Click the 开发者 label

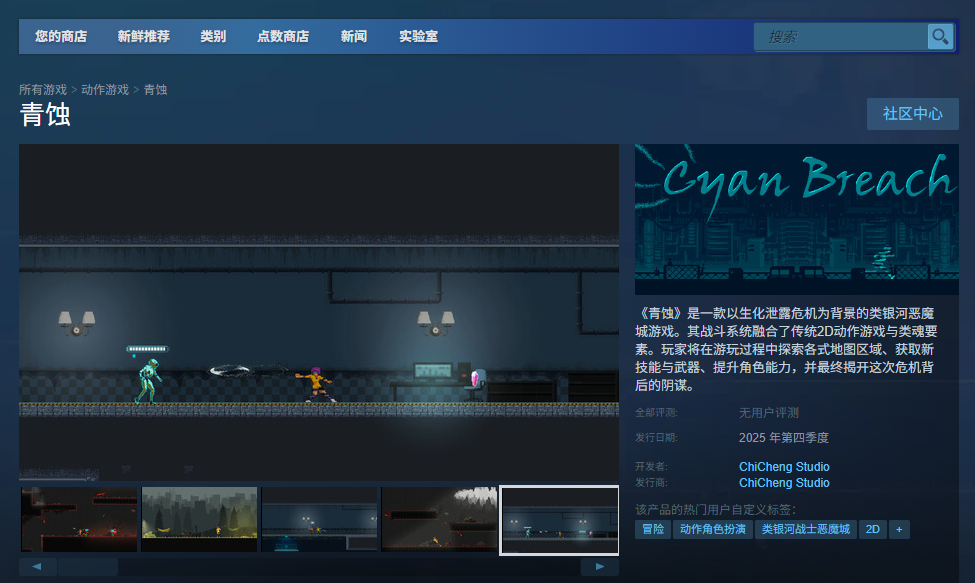click(x=651, y=467)
